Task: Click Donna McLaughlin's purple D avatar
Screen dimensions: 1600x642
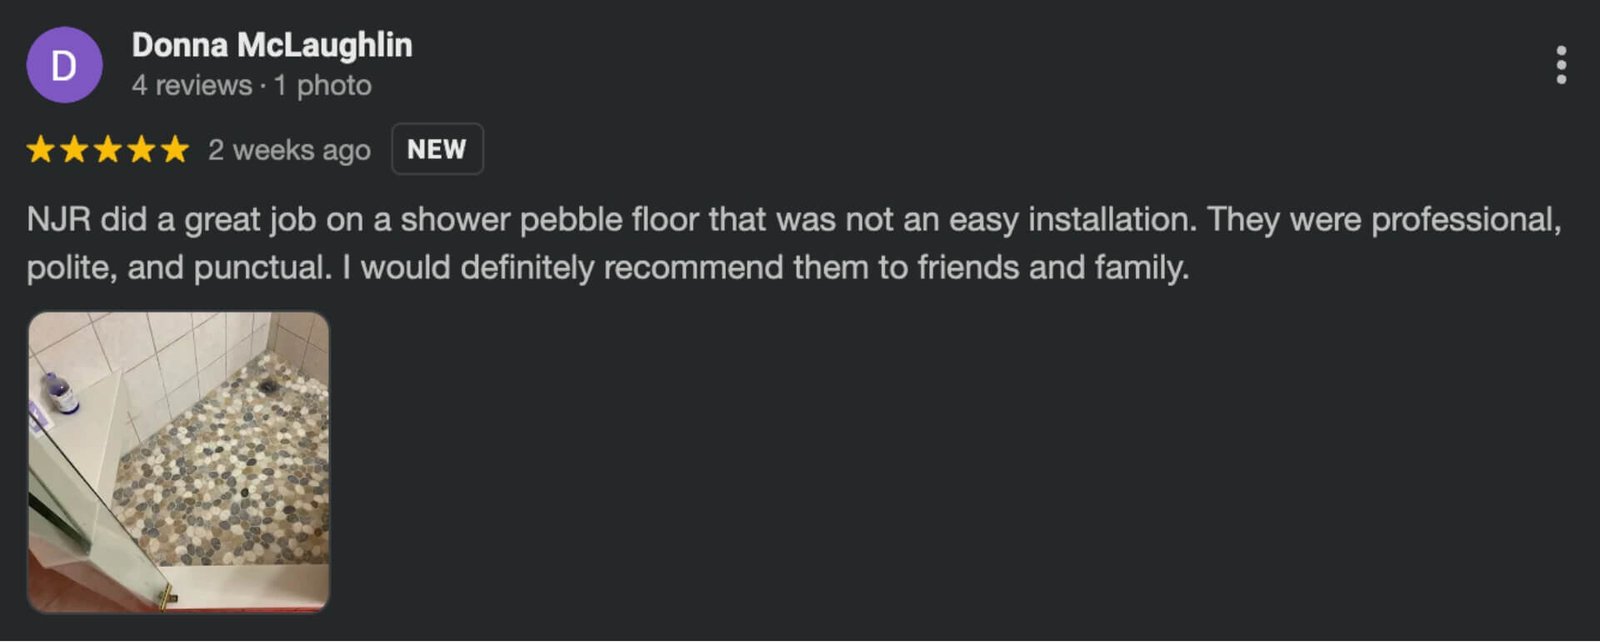Action: (64, 65)
